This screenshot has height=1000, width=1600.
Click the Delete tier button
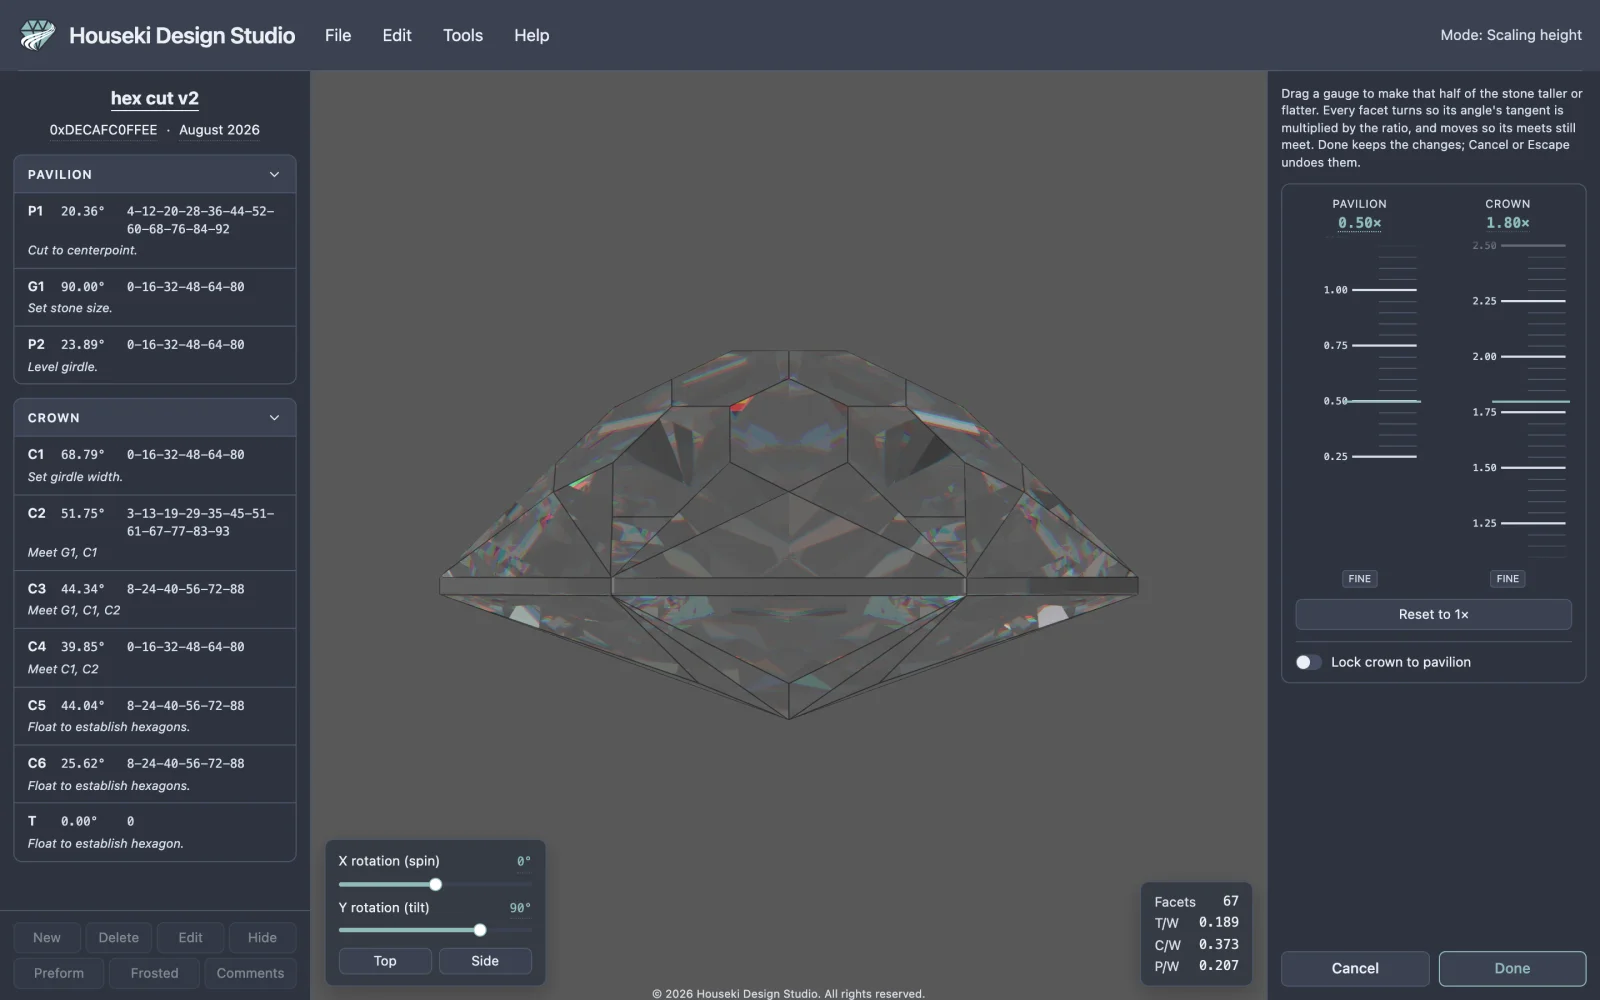pyautogui.click(x=119, y=938)
